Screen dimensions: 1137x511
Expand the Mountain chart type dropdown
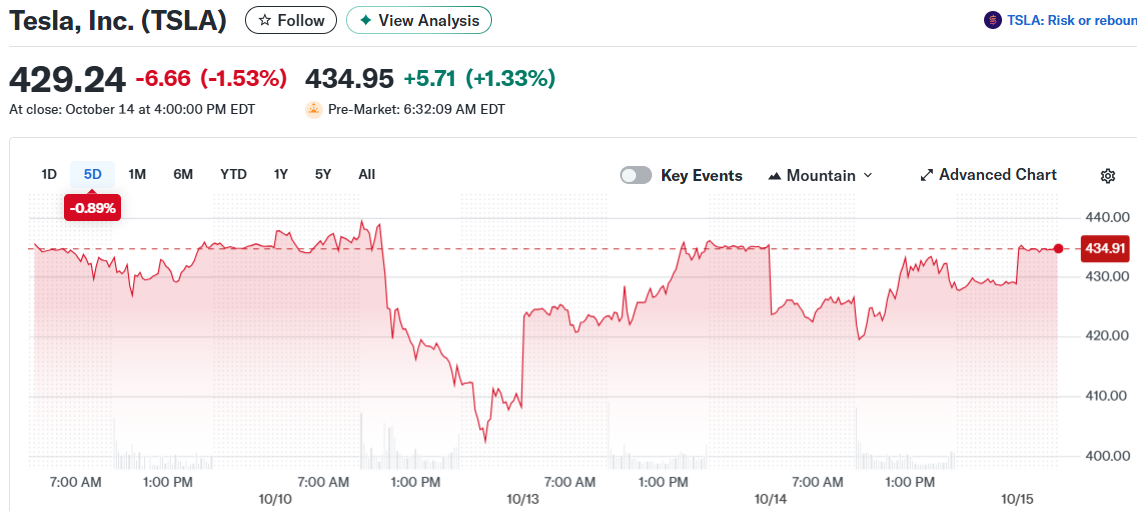pos(867,175)
